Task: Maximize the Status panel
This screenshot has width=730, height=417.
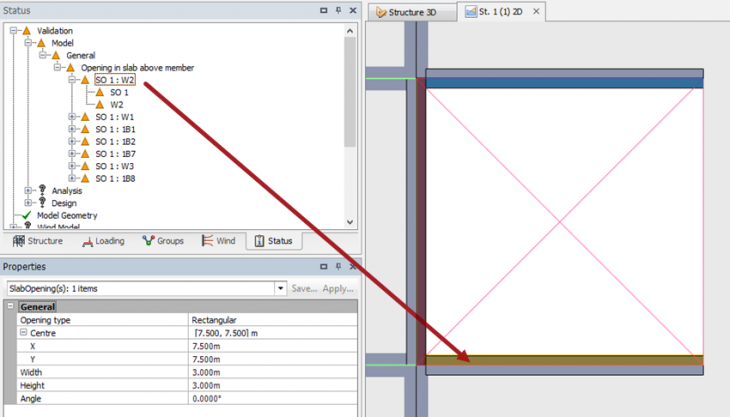Action: tap(324, 10)
